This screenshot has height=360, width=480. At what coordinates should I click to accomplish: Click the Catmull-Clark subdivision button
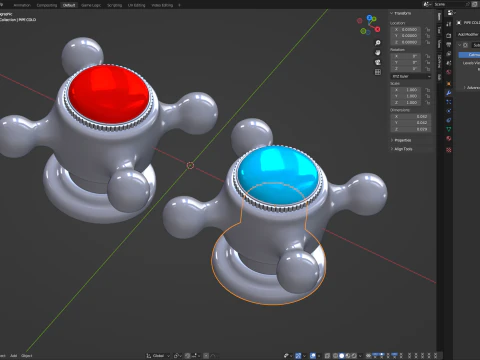click(469, 55)
